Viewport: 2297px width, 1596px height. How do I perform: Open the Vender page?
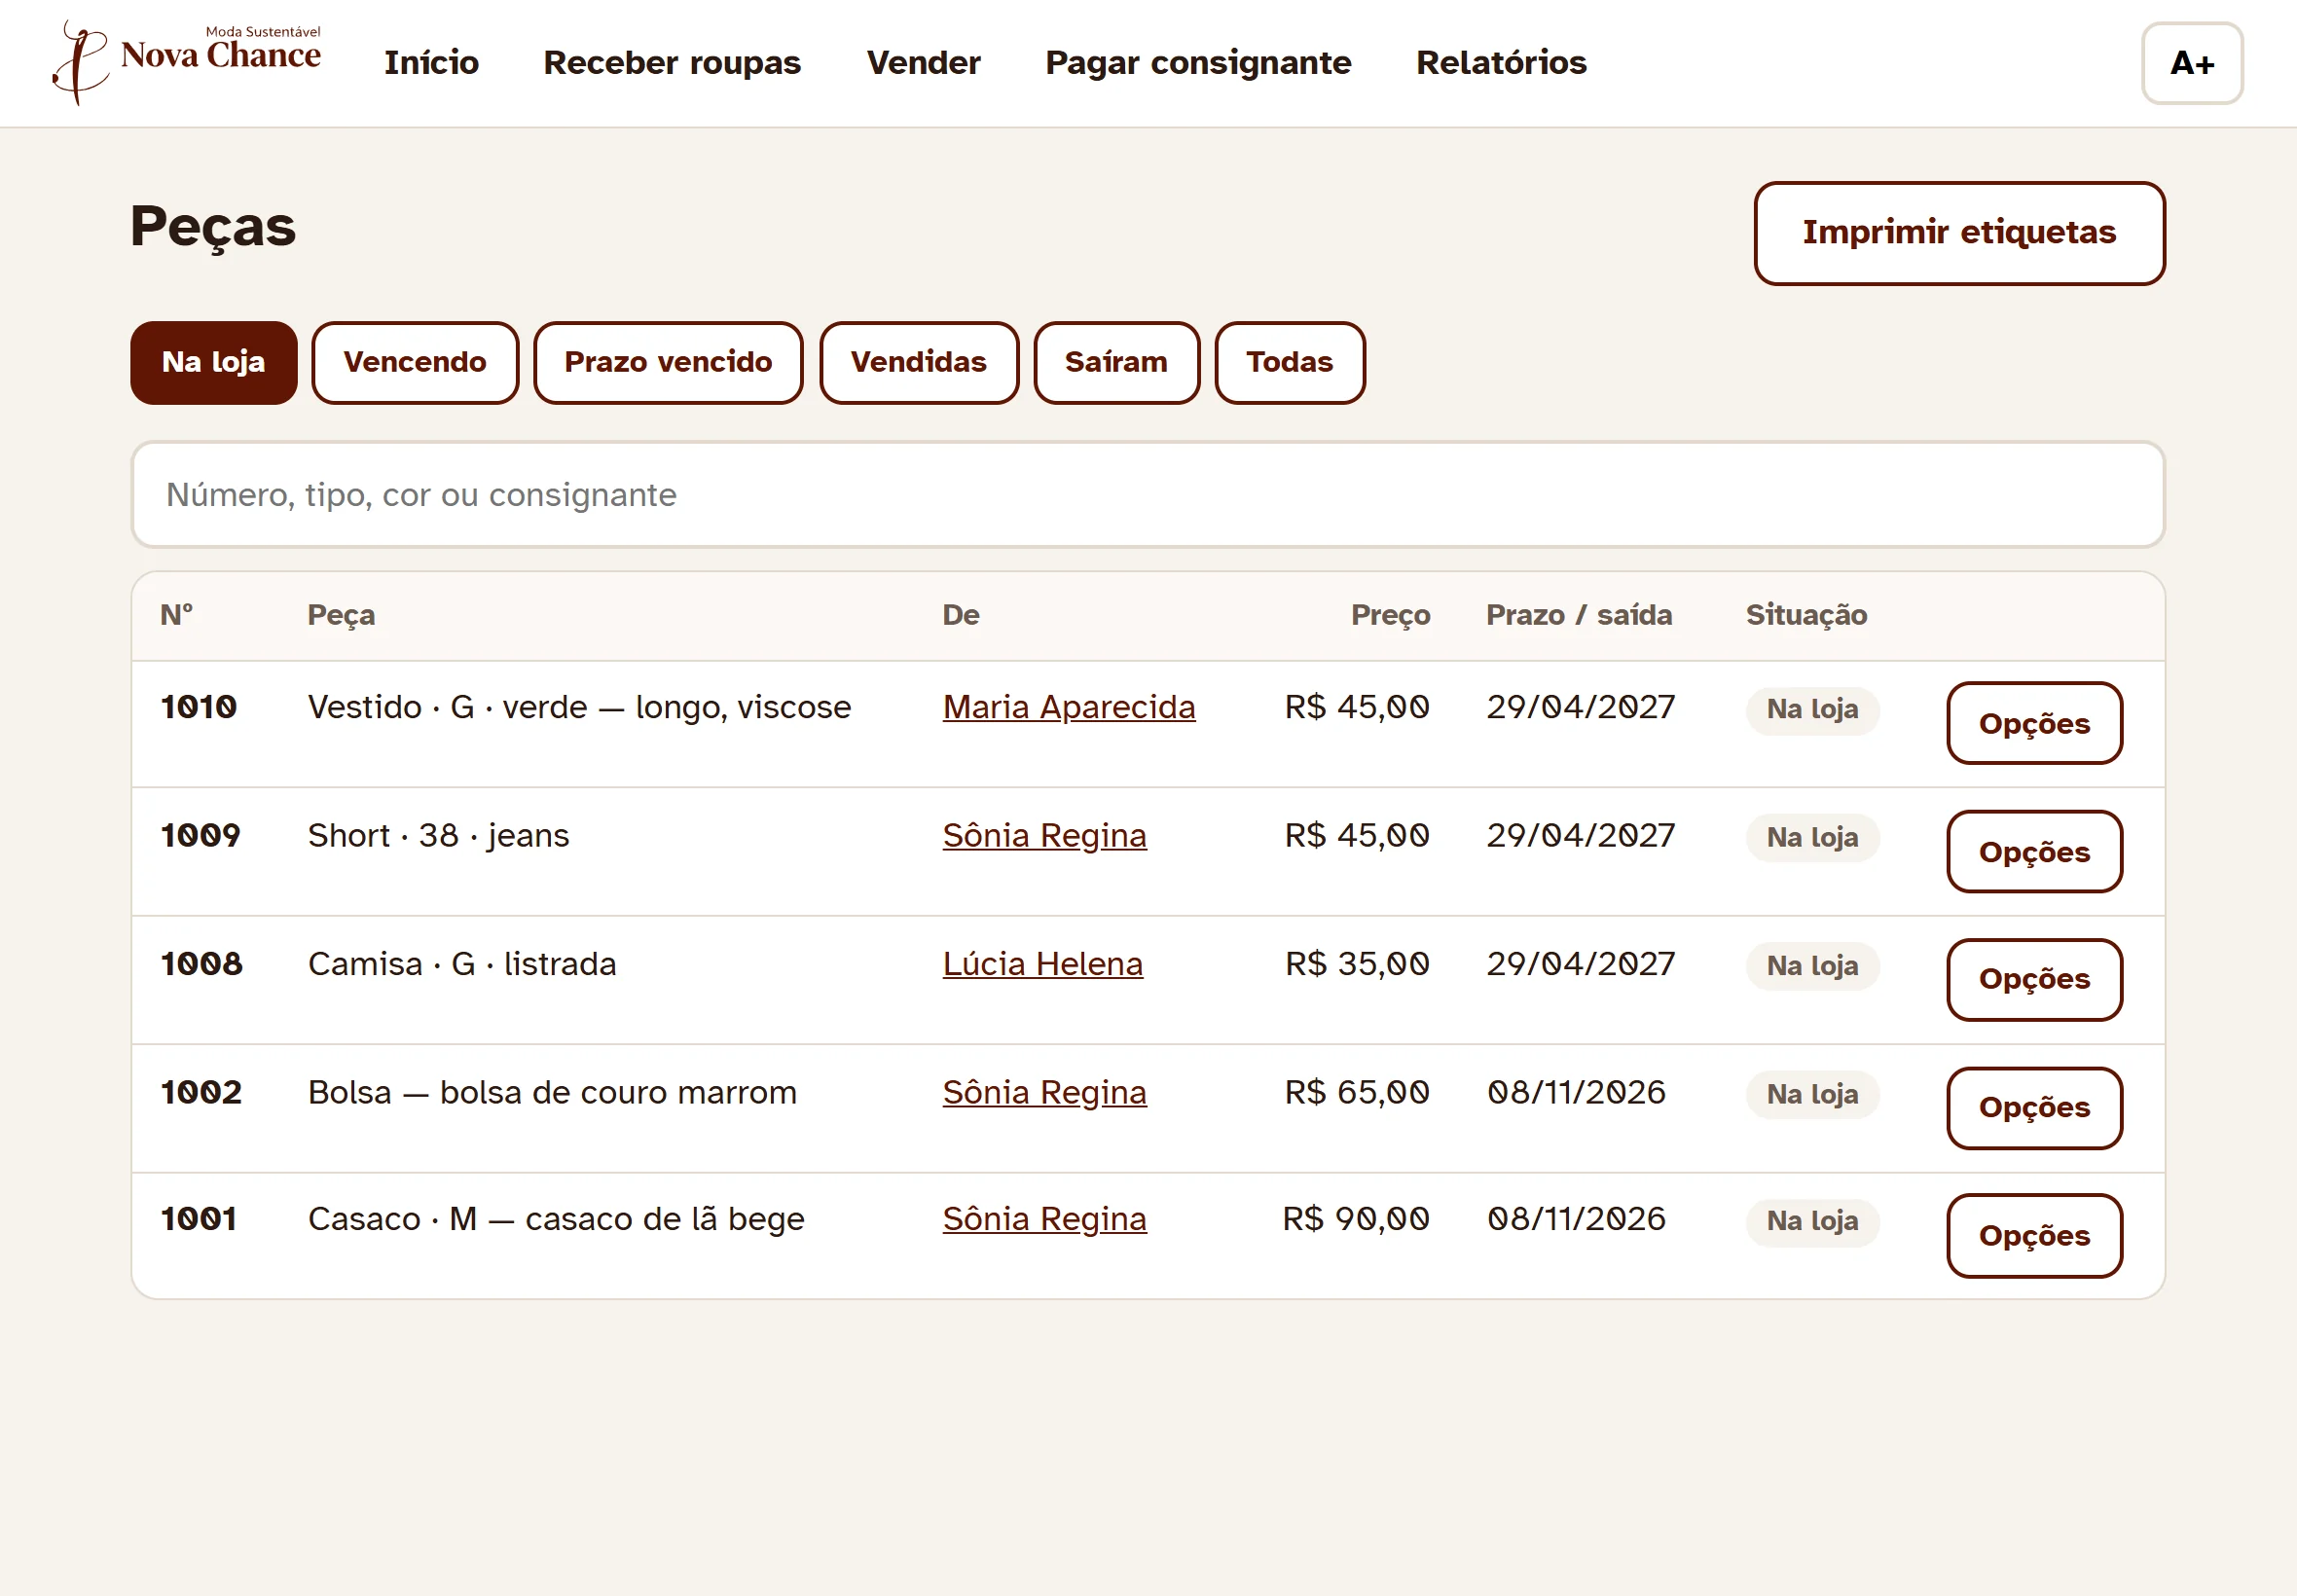tap(923, 63)
